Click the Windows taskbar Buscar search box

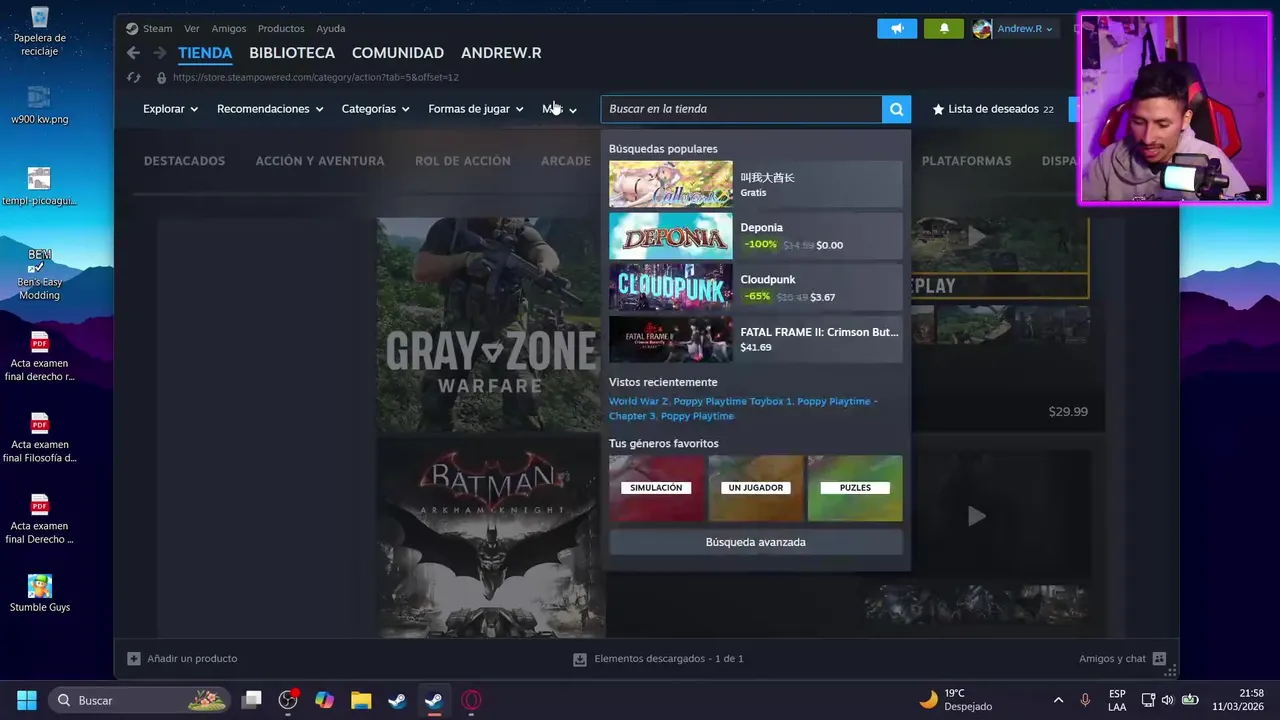click(139, 700)
